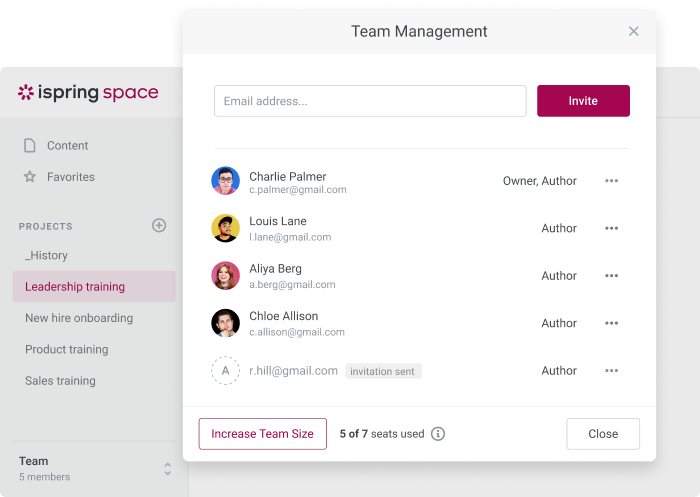
Task: Click the name Charlie Palmer
Action: [288, 176]
